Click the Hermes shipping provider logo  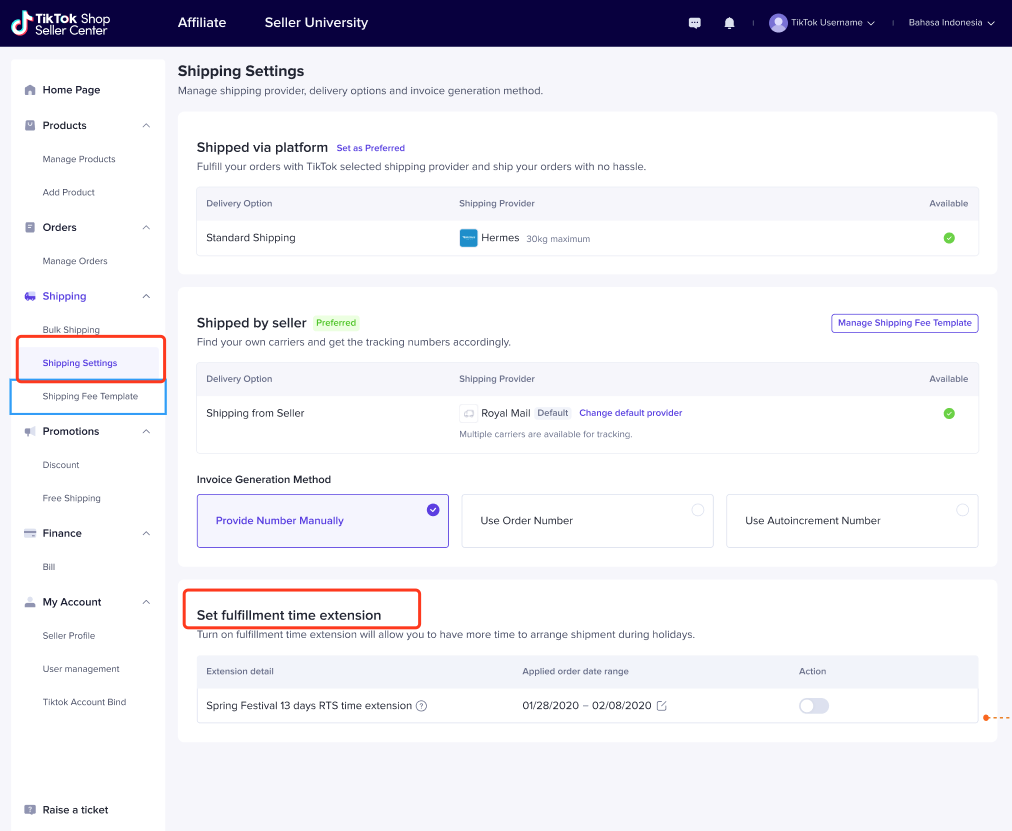pyautogui.click(x=468, y=238)
